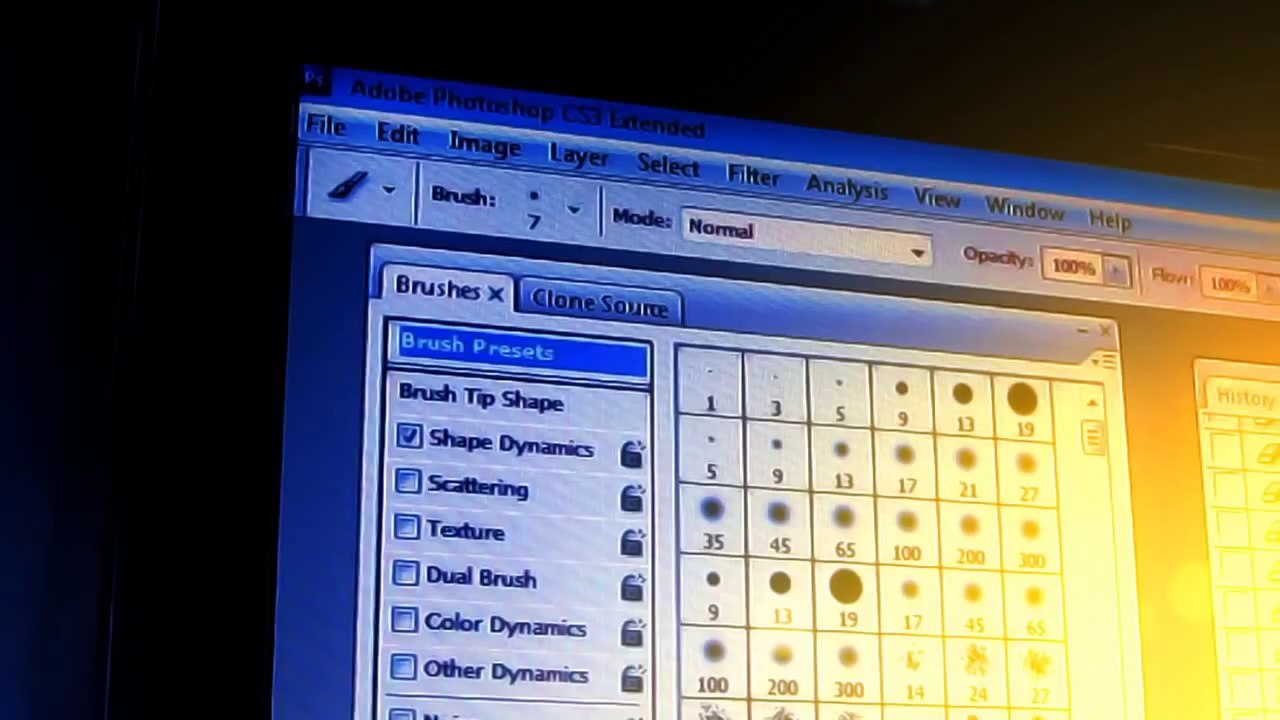Enable the Scattering checkbox
The width and height of the screenshot is (1280, 720).
click(407, 482)
